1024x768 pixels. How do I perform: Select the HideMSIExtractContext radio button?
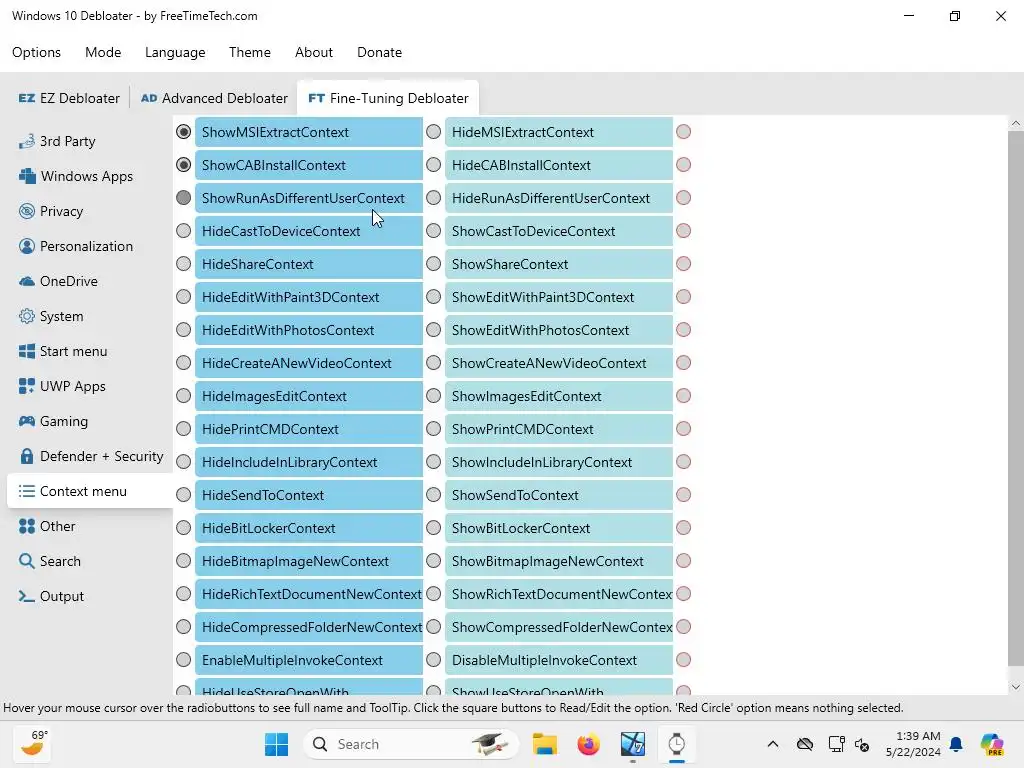pyautogui.click(x=434, y=132)
